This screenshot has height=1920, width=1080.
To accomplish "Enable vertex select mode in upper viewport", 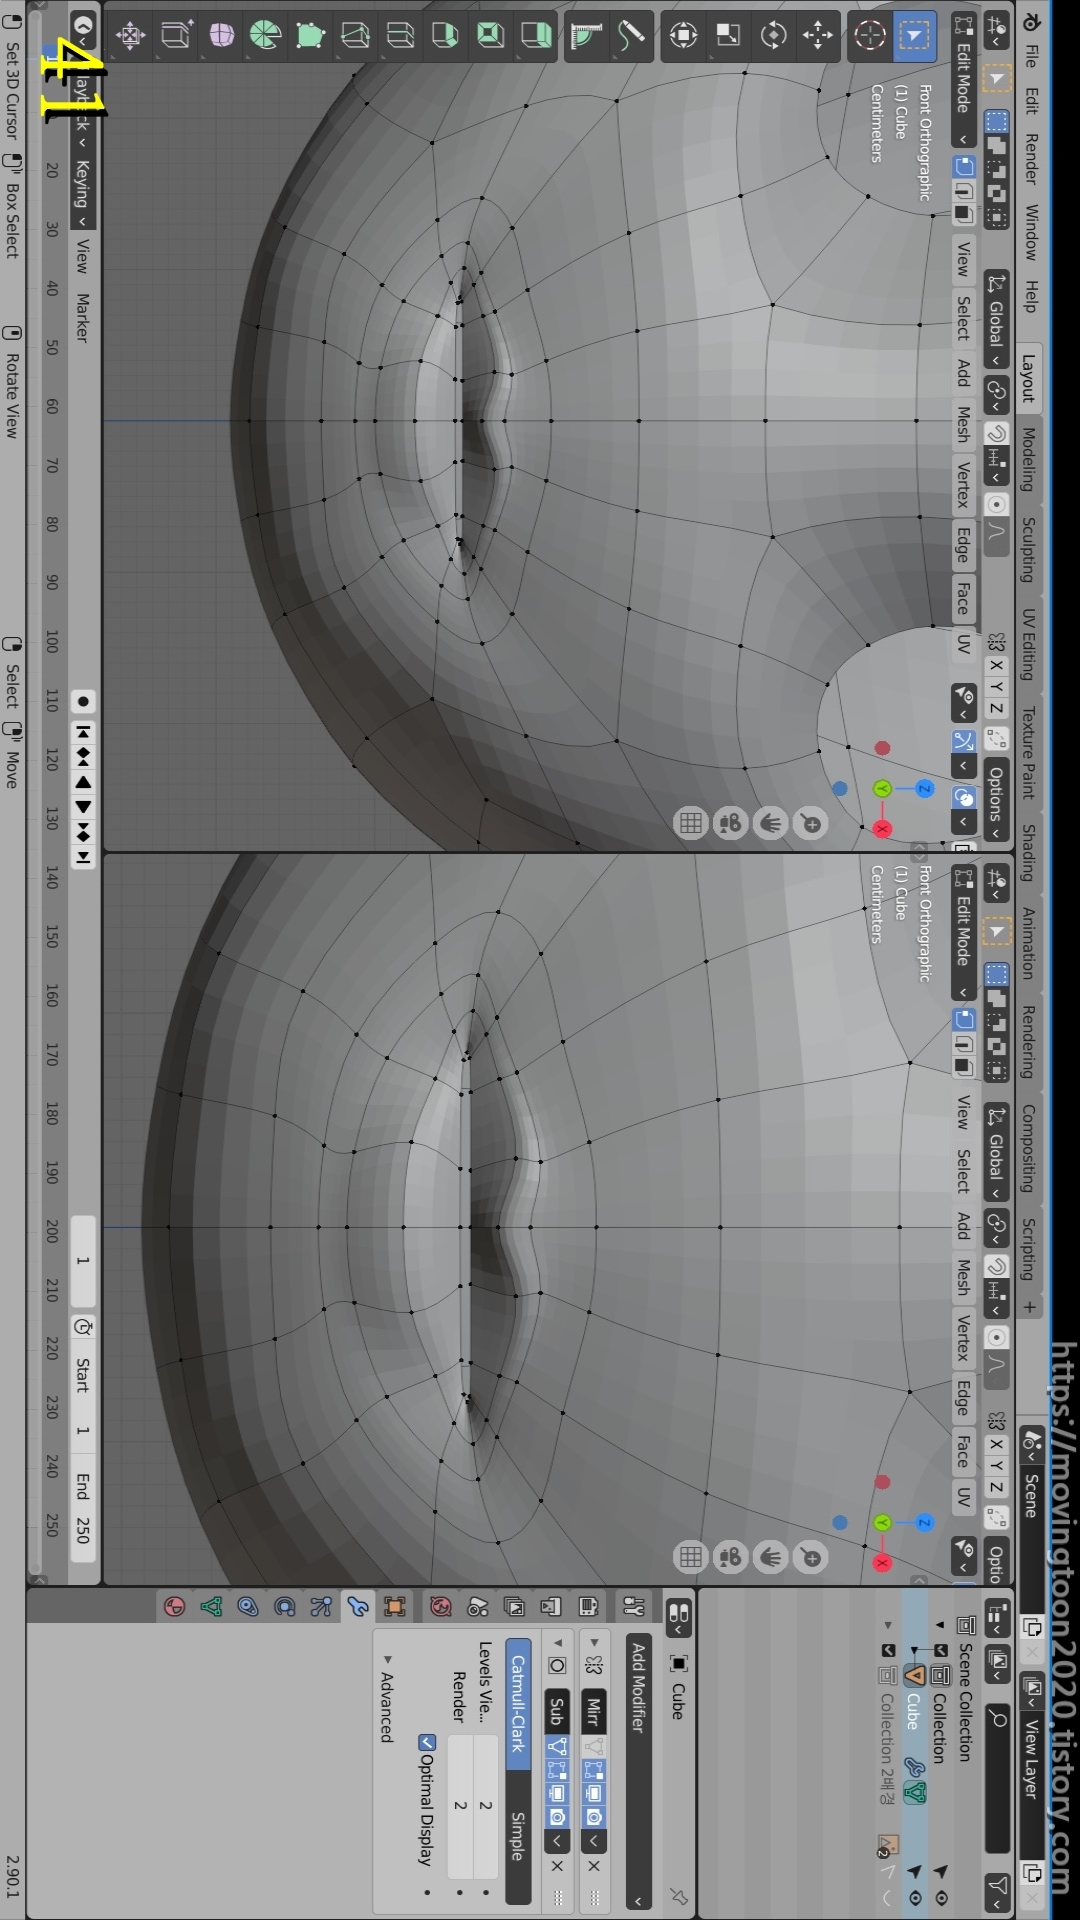I will 964,166.
